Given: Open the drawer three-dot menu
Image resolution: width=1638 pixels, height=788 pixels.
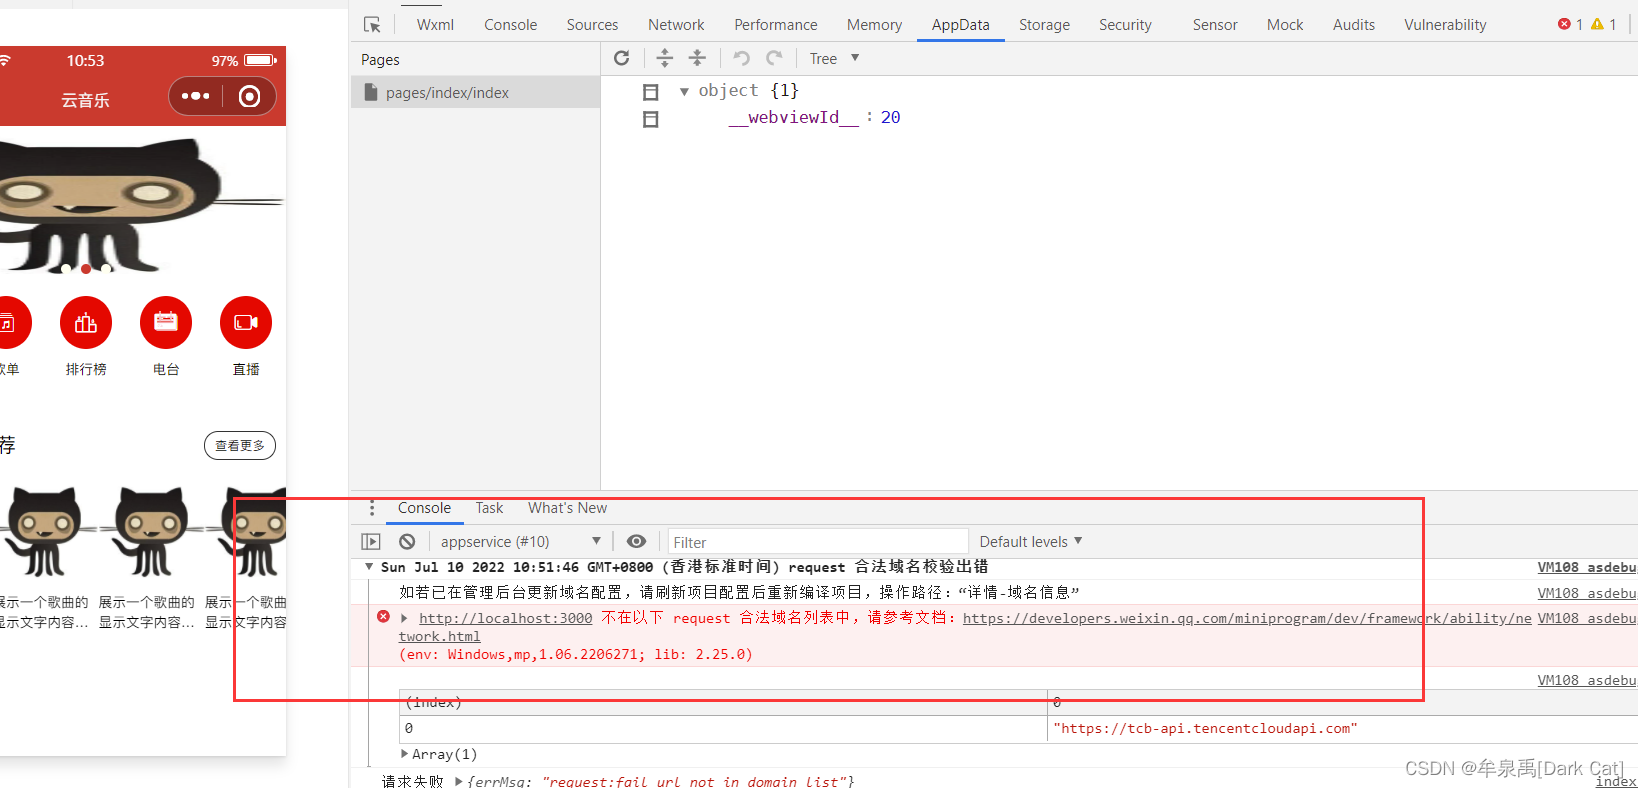Looking at the screenshot, I should pyautogui.click(x=372, y=509).
